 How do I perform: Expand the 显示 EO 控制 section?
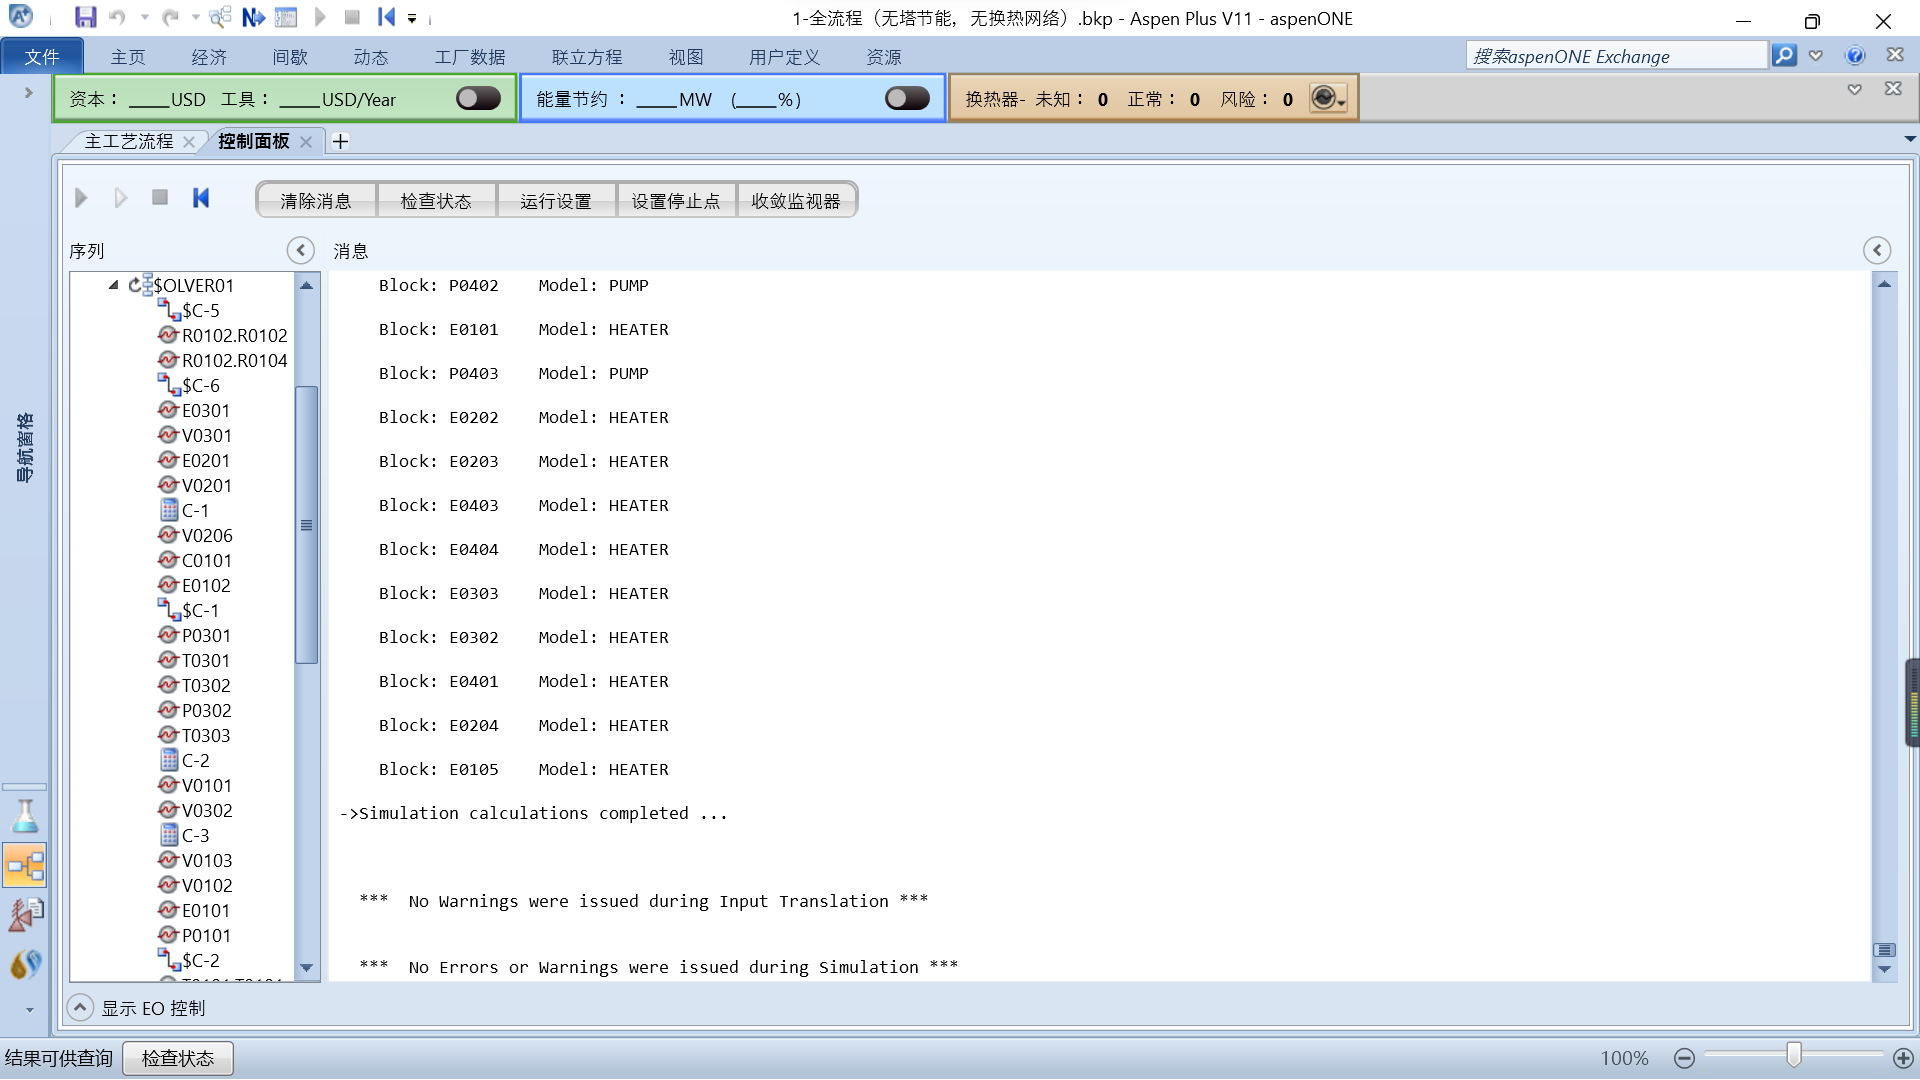tap(80, 1007)
